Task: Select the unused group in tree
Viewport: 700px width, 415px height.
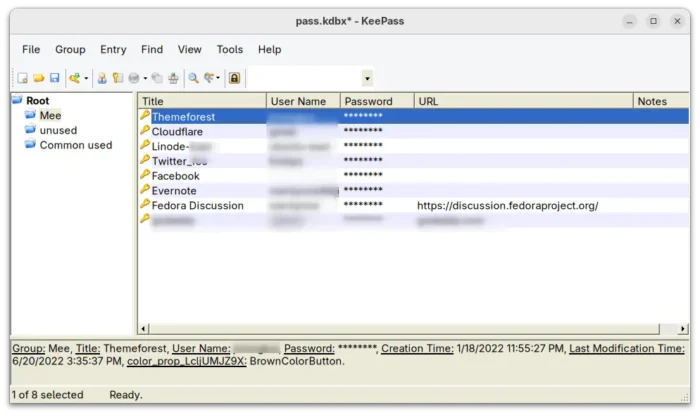Action: (x=58, y=130)
